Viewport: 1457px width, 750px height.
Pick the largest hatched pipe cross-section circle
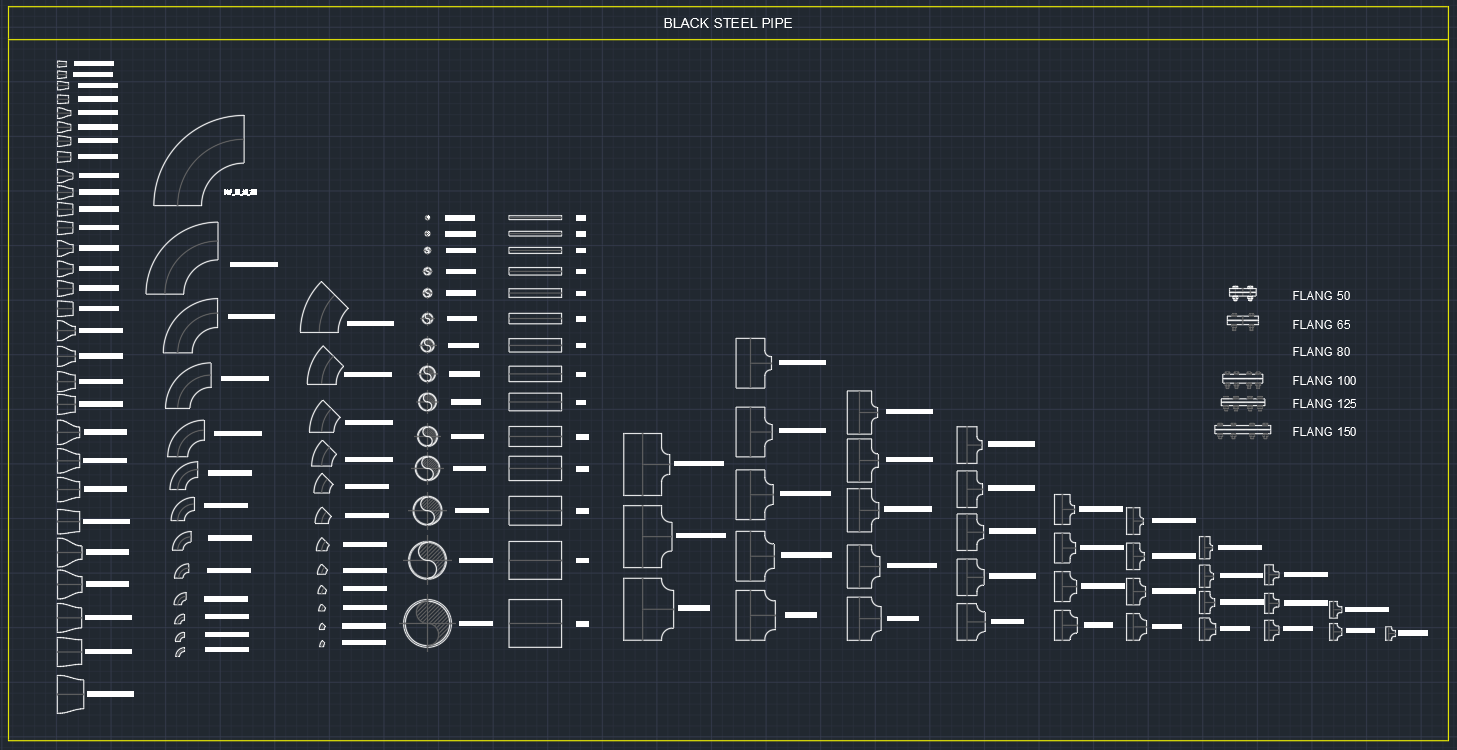[428, 624]
